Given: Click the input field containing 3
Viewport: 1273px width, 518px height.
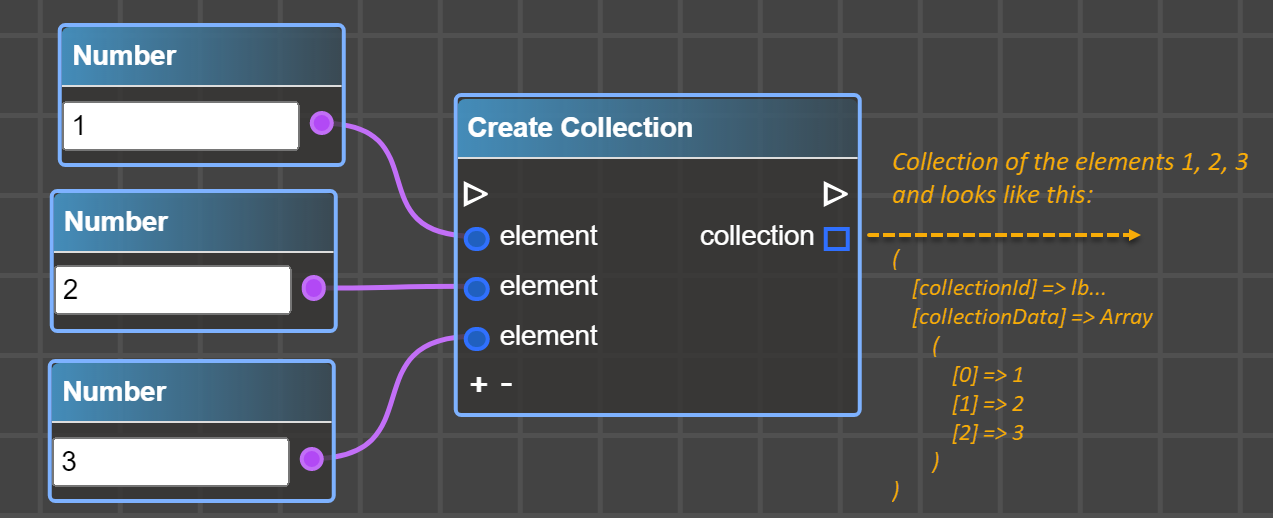Looking at the screenshot, I should pos(171,461).
